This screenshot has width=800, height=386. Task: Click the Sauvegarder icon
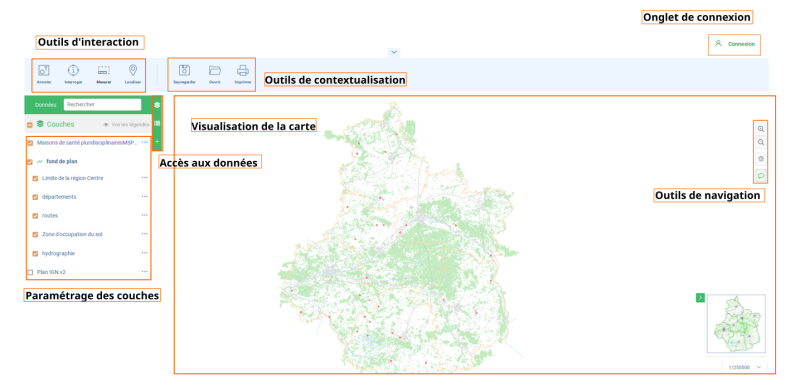tap(185, 70)
